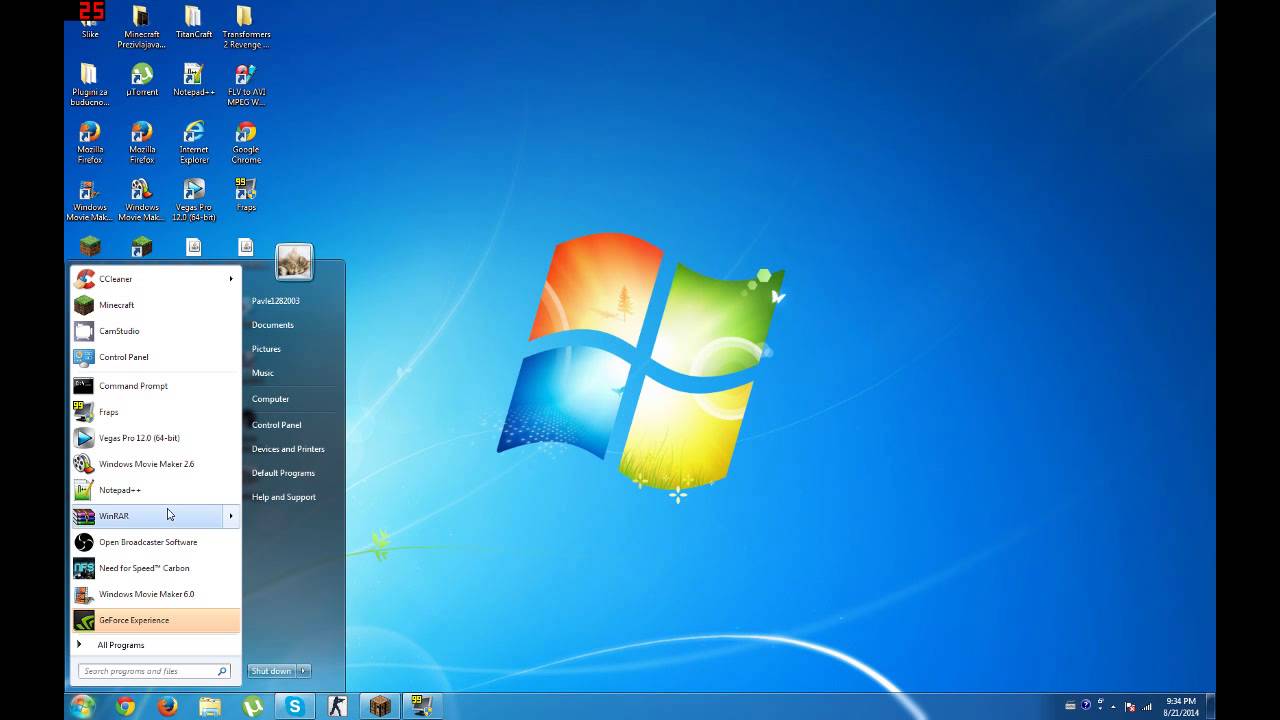The image size is (1280, 720).
Task: Open Control Panel link below Computer
Action: pos(276,425)
